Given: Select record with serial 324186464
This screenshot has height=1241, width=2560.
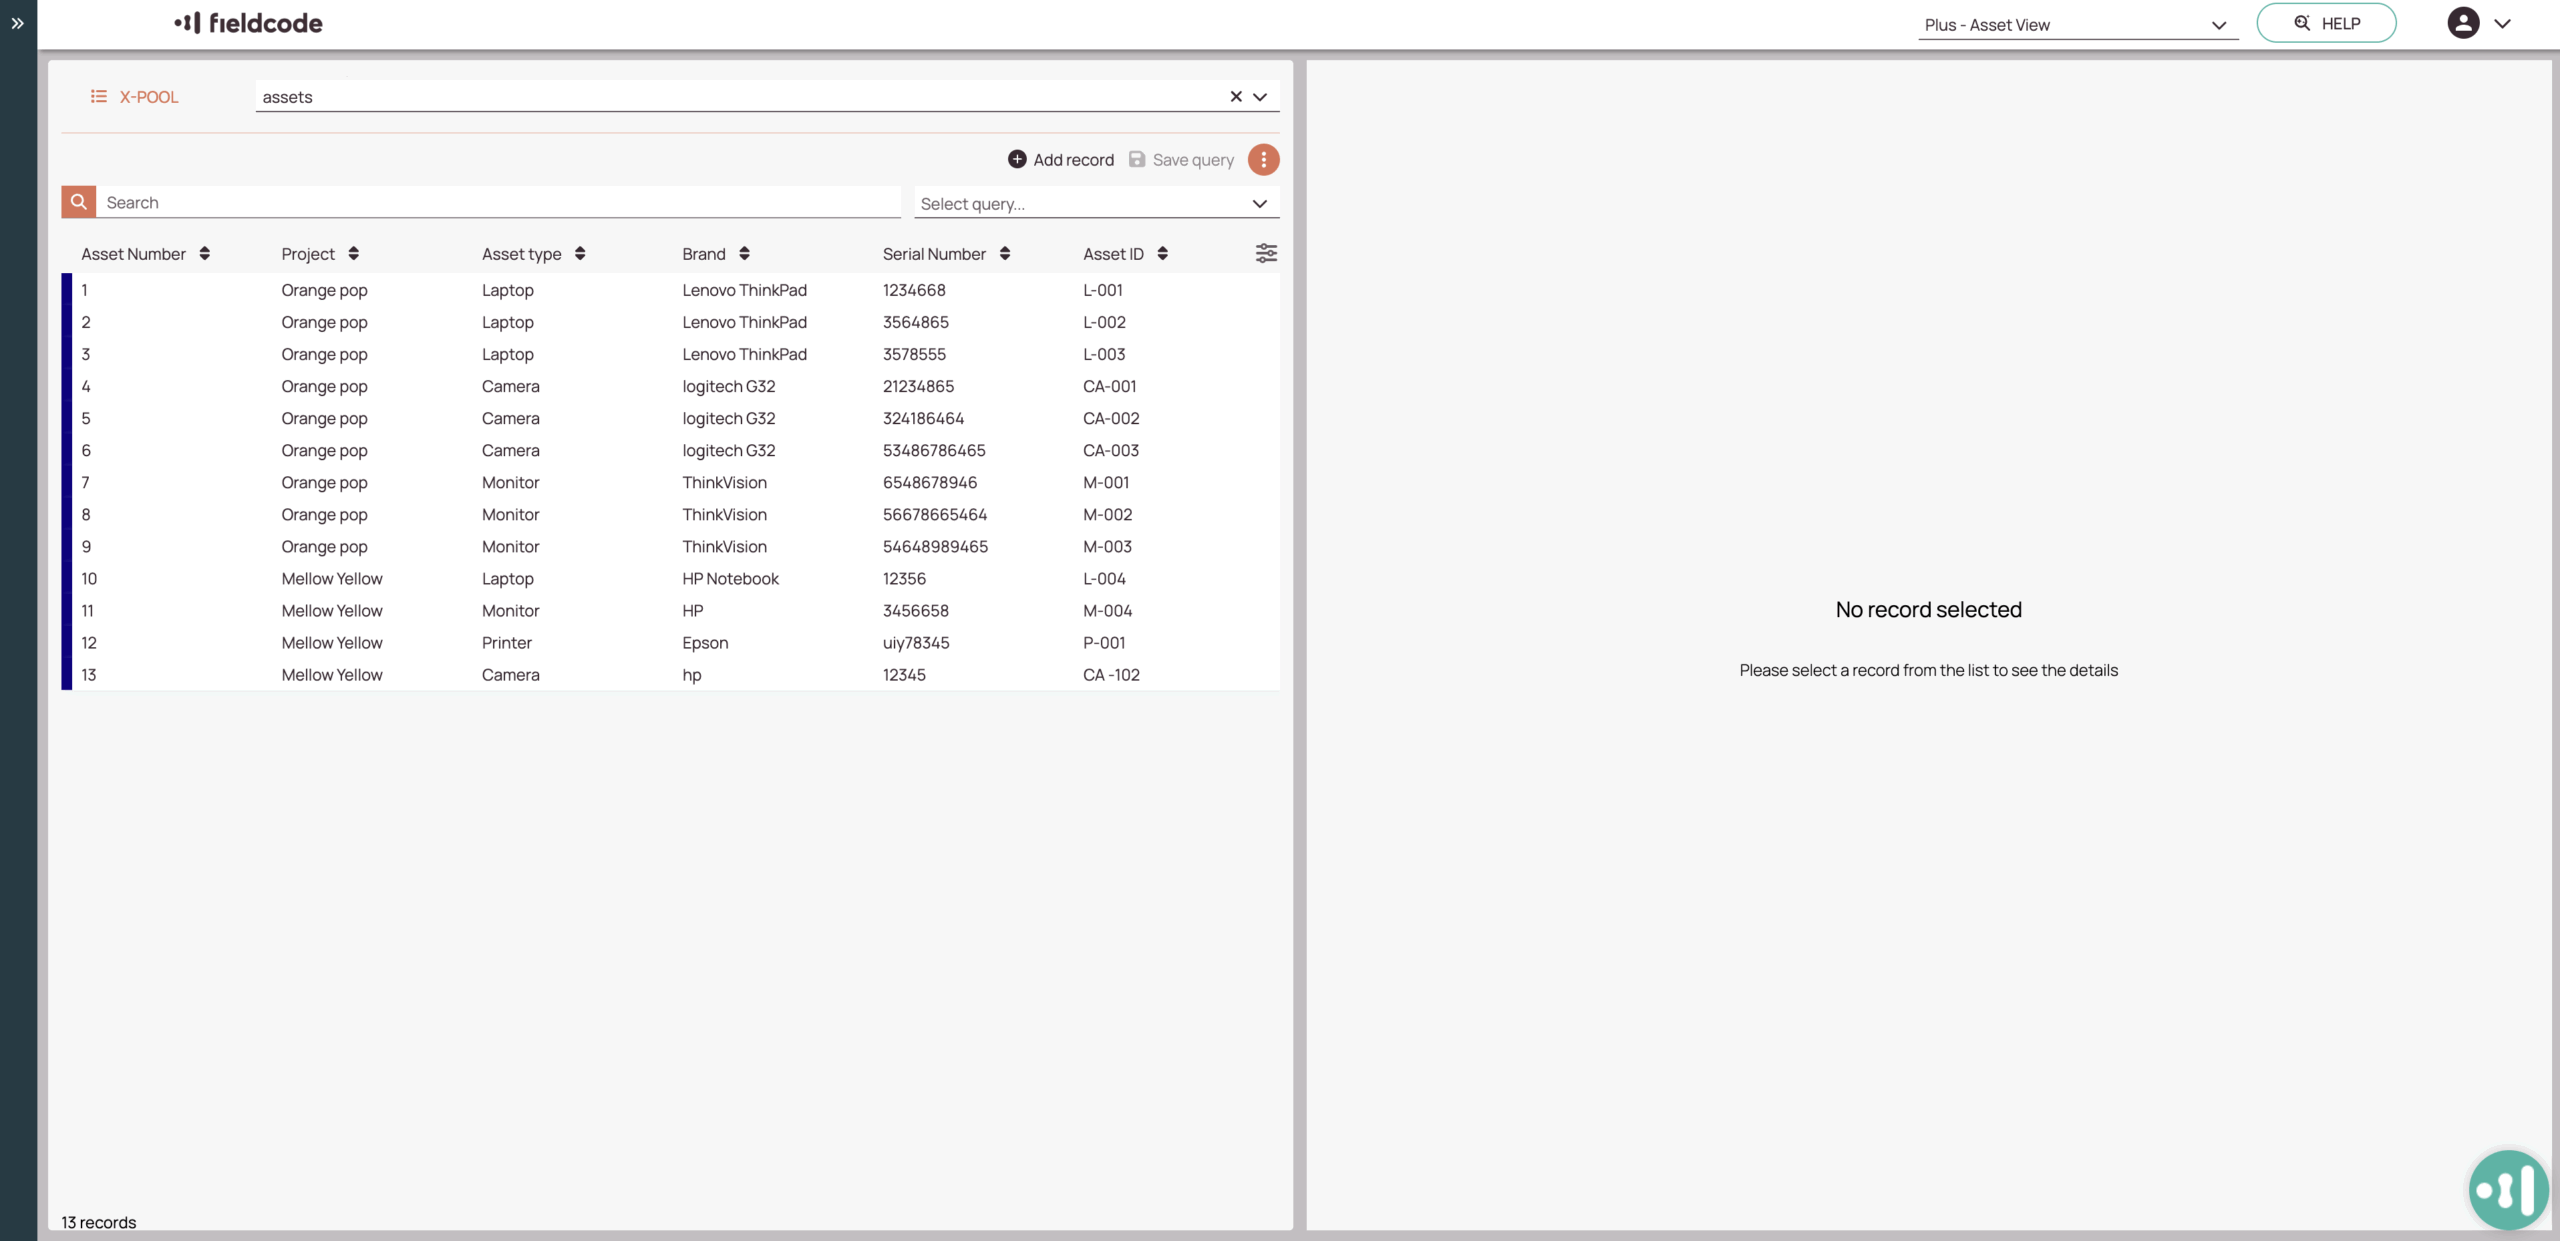Looking at the screenshot, I should (x=670, y=418).
